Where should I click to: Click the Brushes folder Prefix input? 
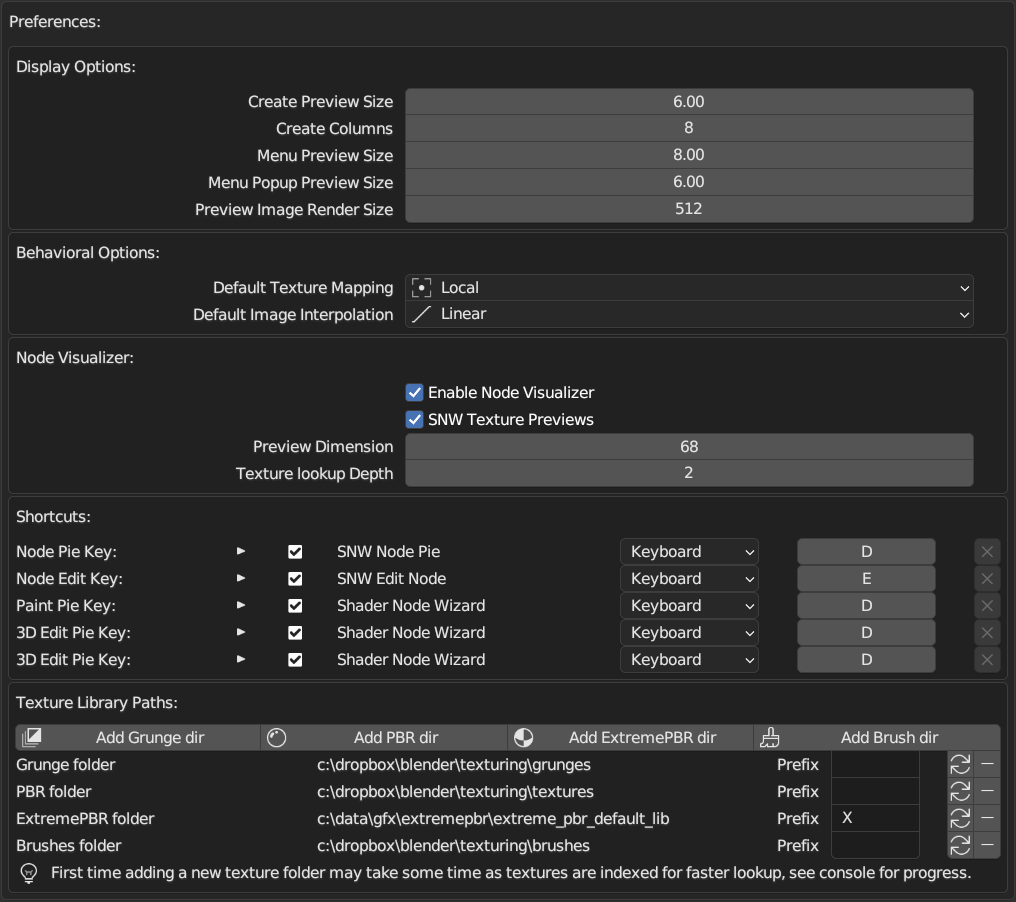[875, 846]
